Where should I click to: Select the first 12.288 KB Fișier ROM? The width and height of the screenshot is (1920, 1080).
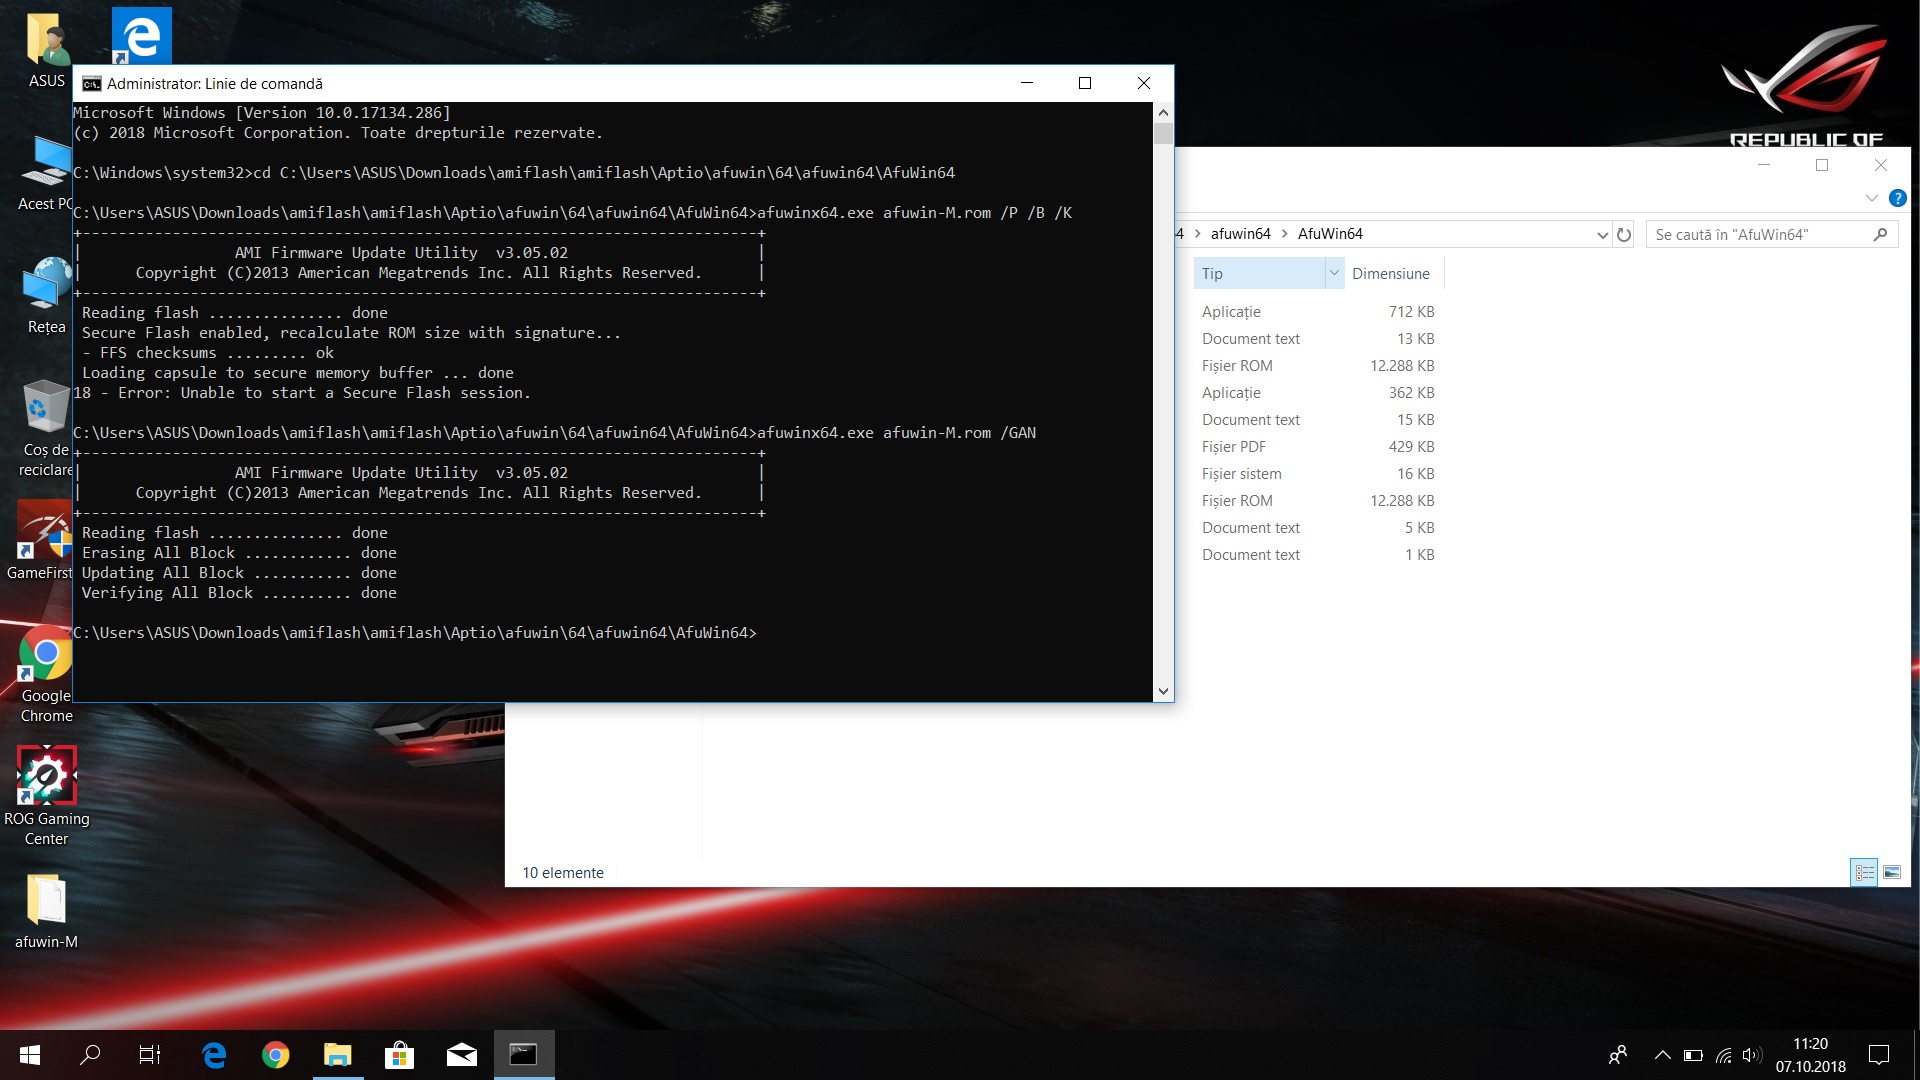(x=1318, y=366)
